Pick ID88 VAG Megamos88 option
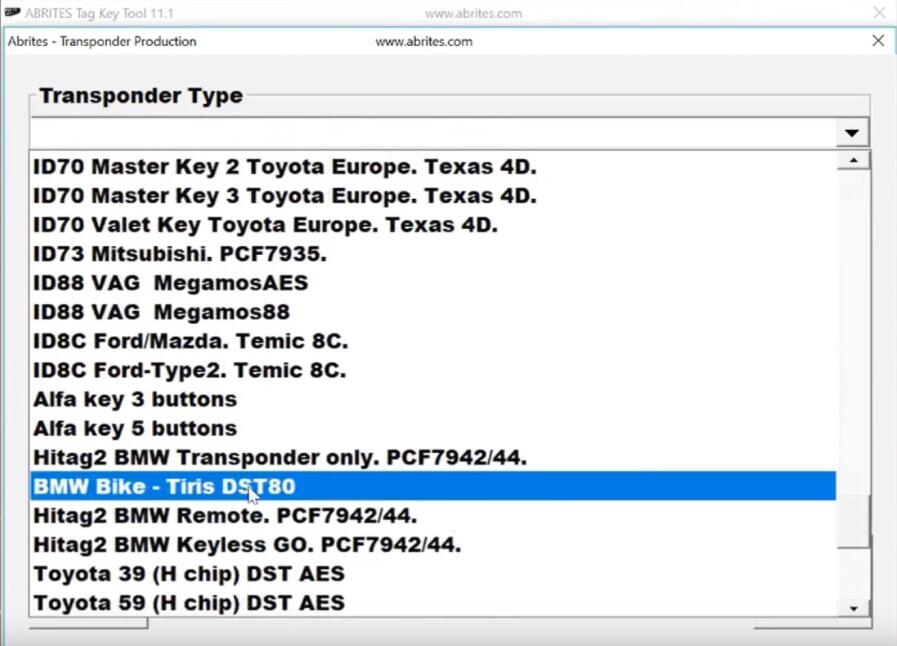Screen dimensions: 897x646 tap(161, 312)
